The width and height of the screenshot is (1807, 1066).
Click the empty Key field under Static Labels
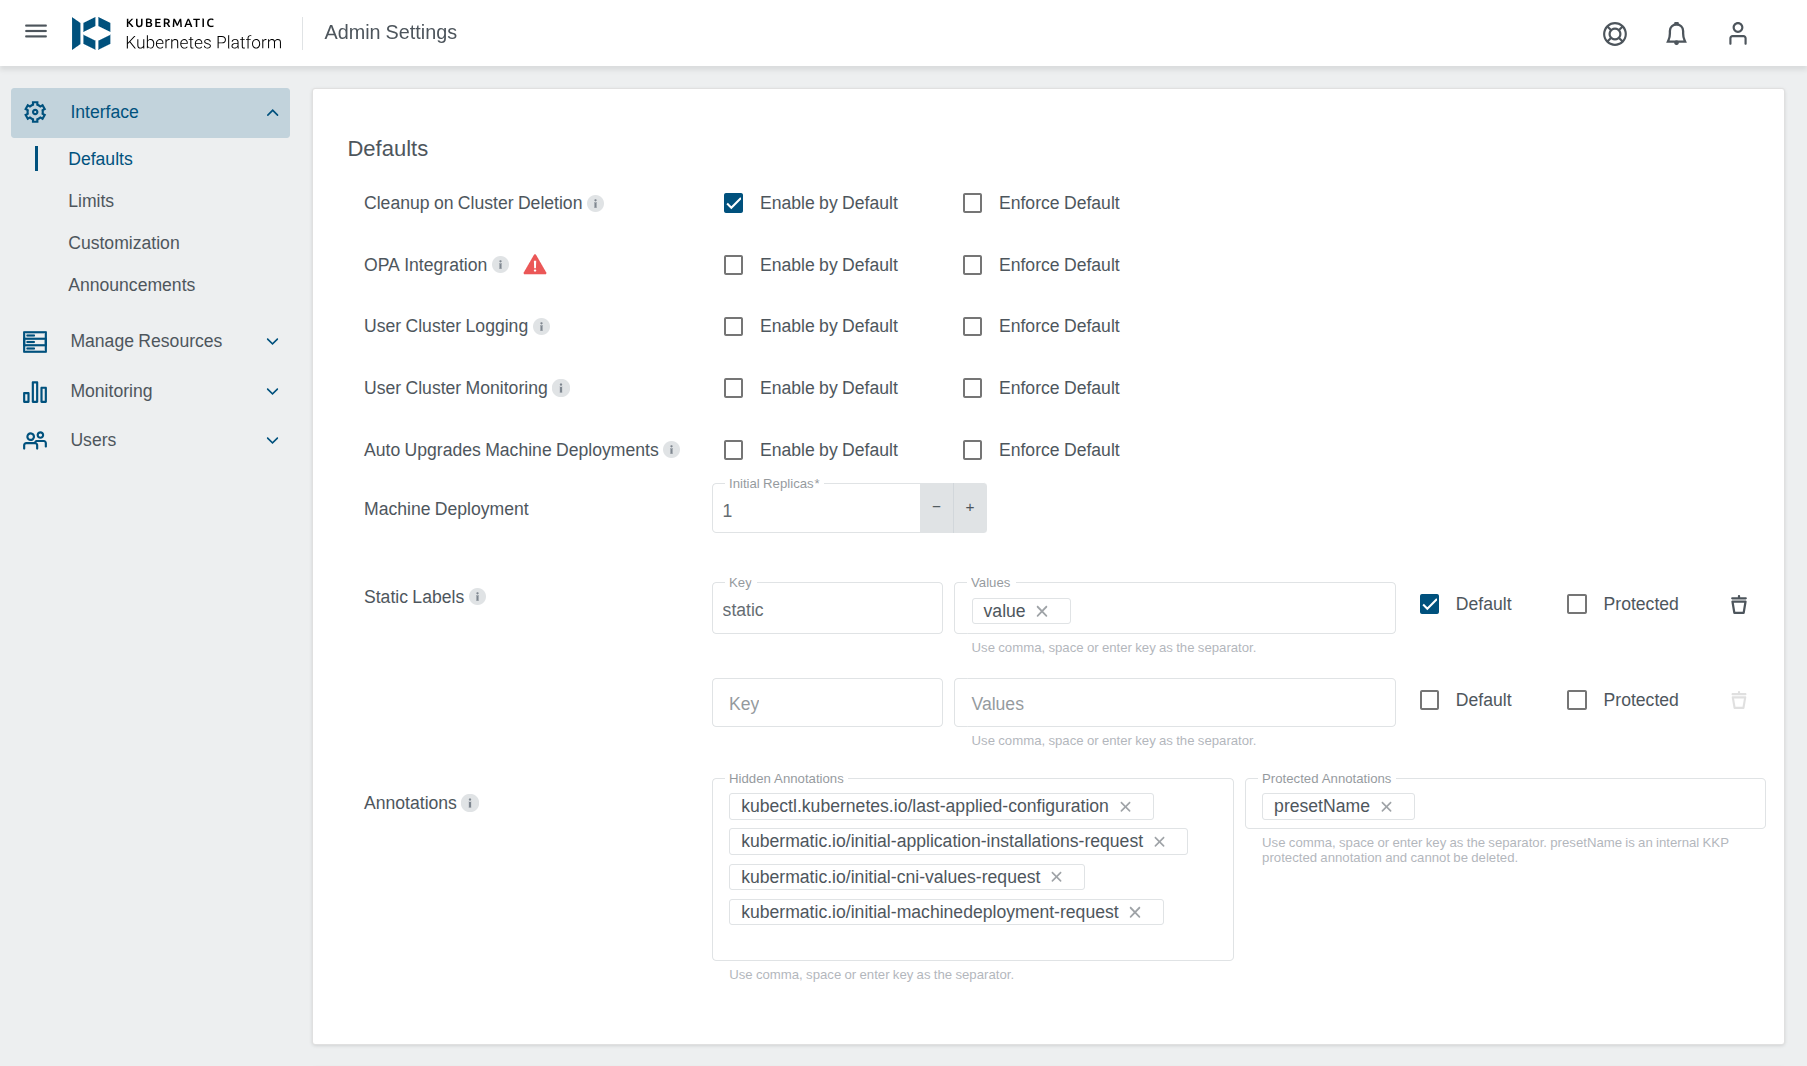[x=827, y=703]
